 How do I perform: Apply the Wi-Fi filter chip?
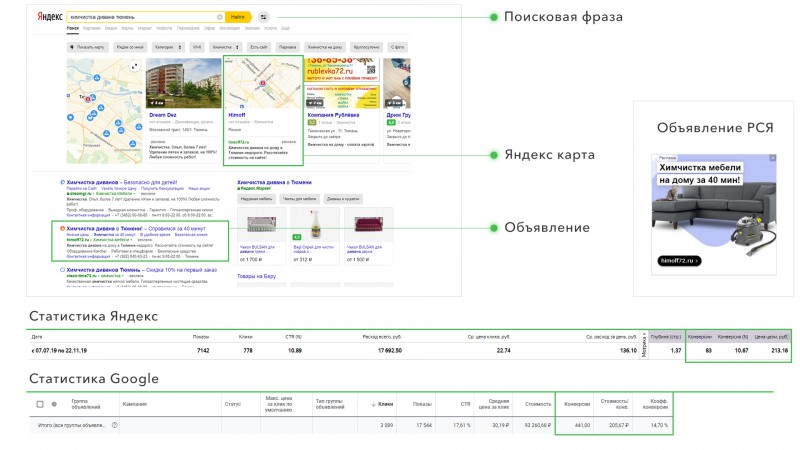[x=197, y=47]
